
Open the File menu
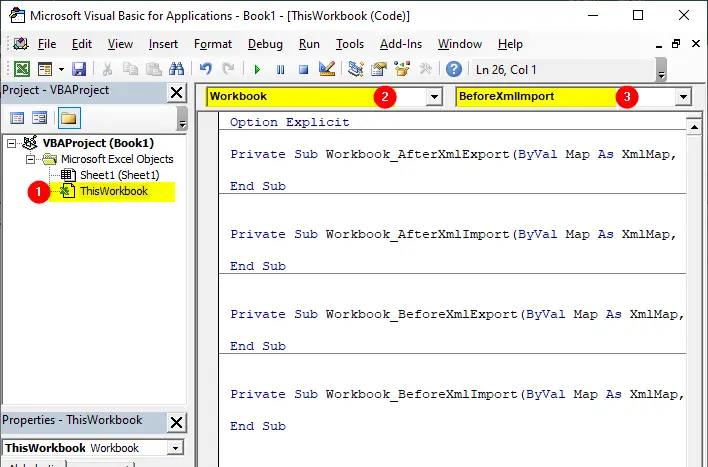pos(47,44)
